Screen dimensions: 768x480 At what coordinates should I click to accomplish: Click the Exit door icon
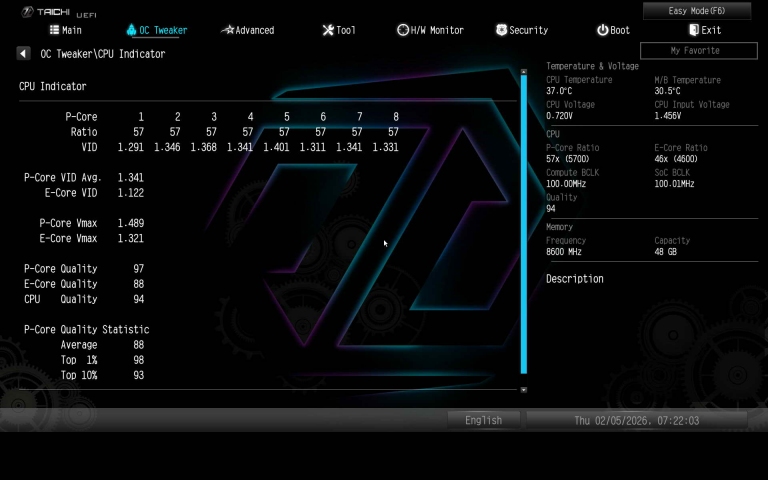click(693, 30)
